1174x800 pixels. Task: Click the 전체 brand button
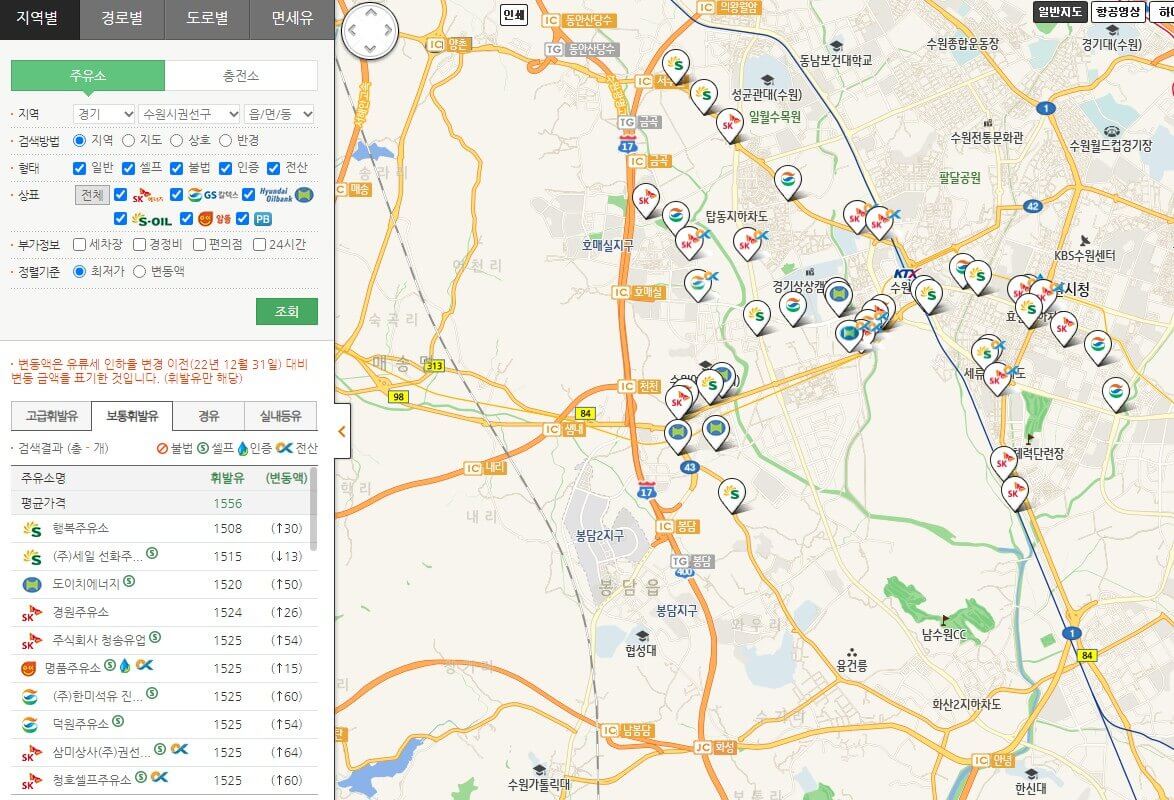tap(93, 195)
